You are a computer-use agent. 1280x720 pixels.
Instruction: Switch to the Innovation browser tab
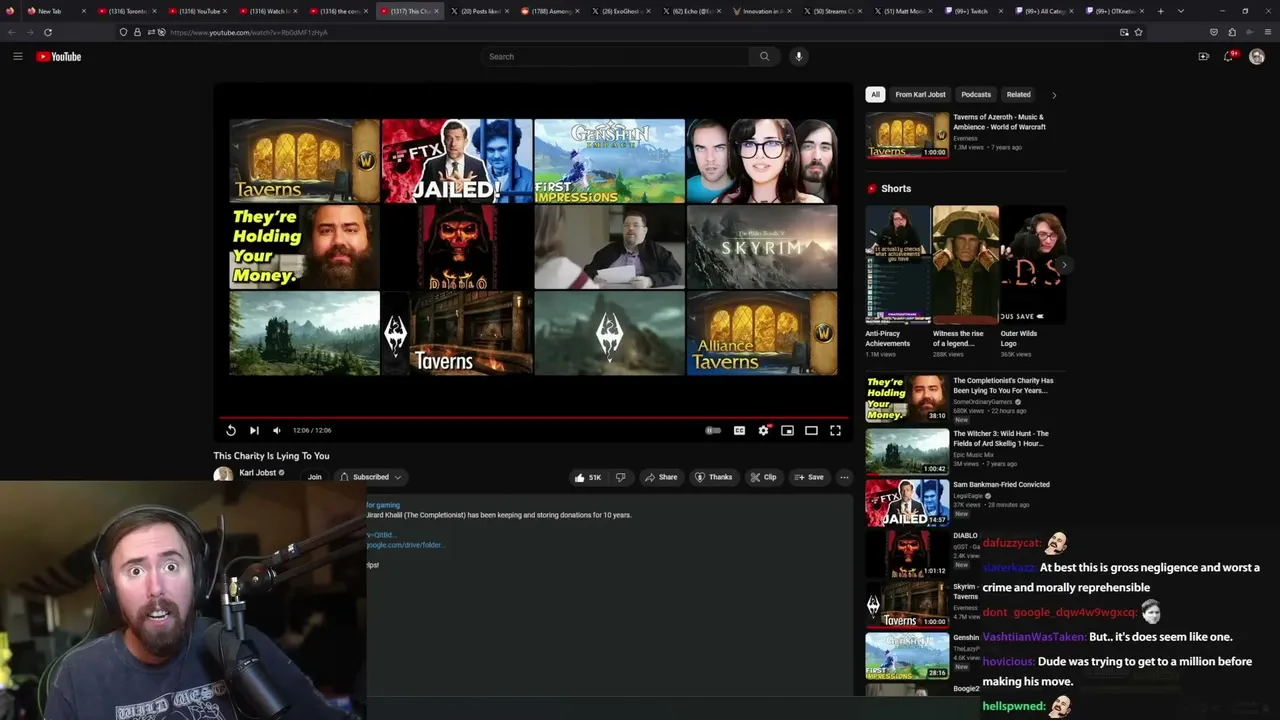(763, 11)
